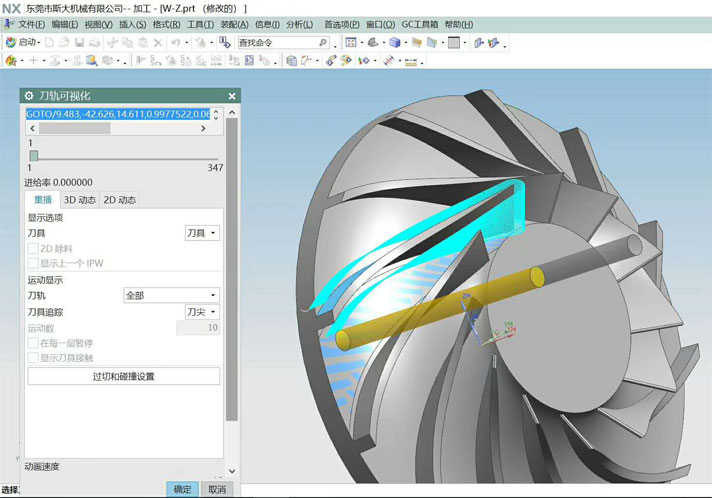
Task: Expand the 刀轨 dropdown showing 全部
Action: click(170, 296)
